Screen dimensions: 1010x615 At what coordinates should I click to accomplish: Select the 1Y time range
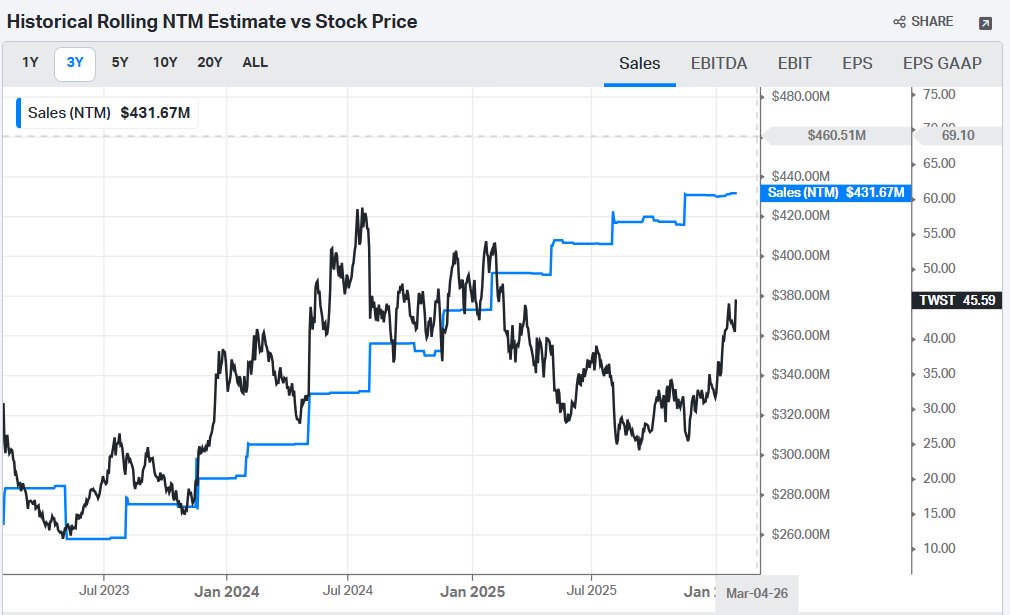tap(30, 62)
